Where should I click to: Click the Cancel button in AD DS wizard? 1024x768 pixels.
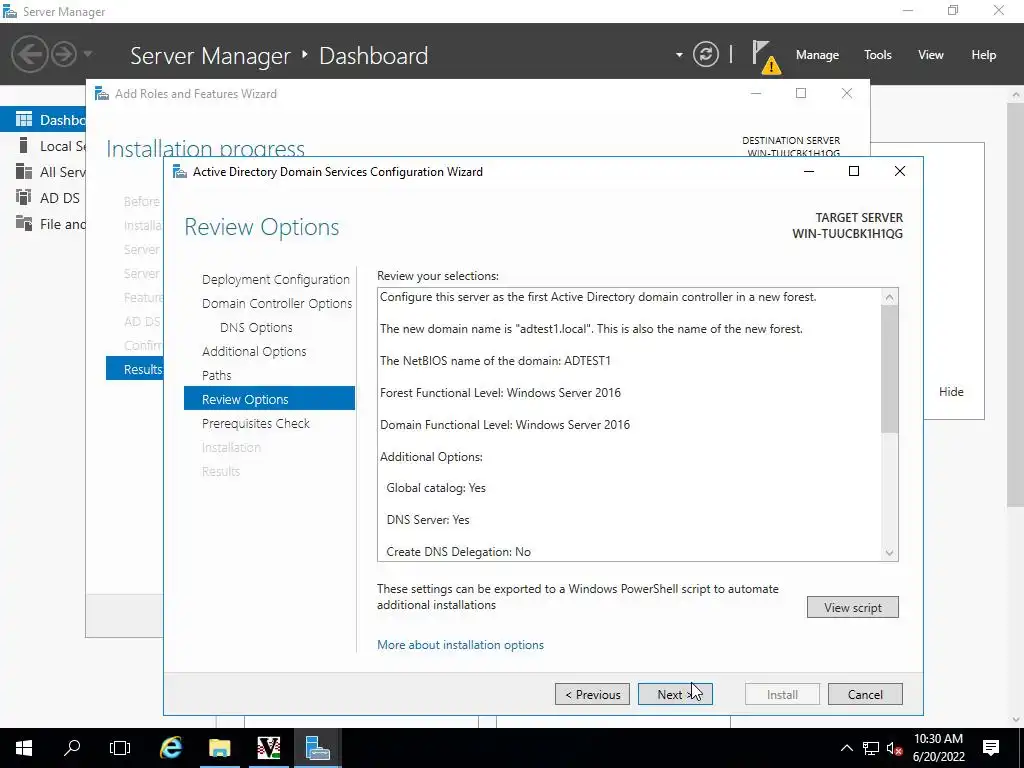865,694
